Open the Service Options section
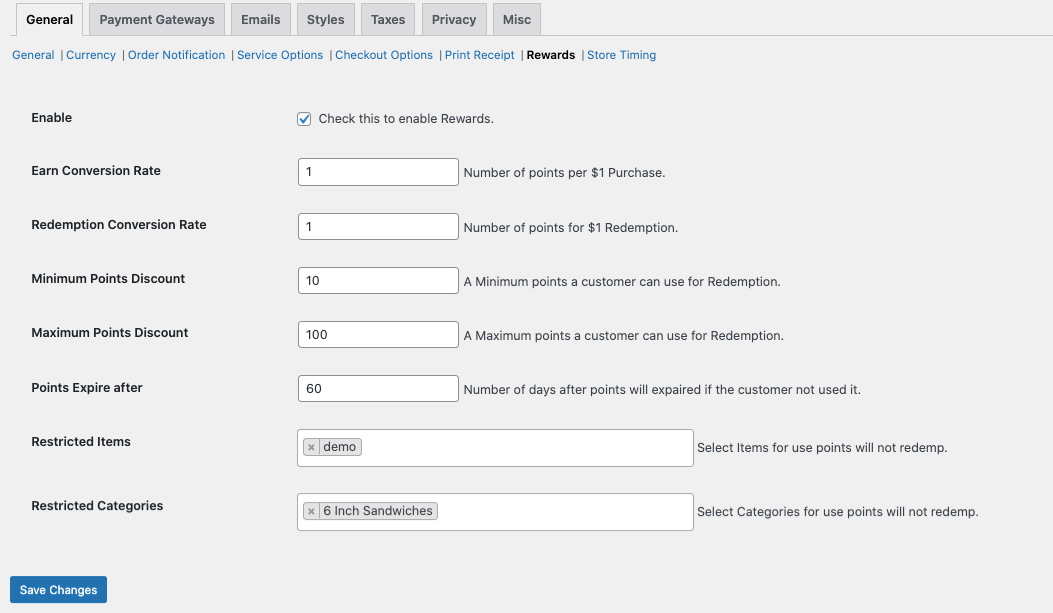The width and height of the screenshot is (1053, 613). click(280, 55)
